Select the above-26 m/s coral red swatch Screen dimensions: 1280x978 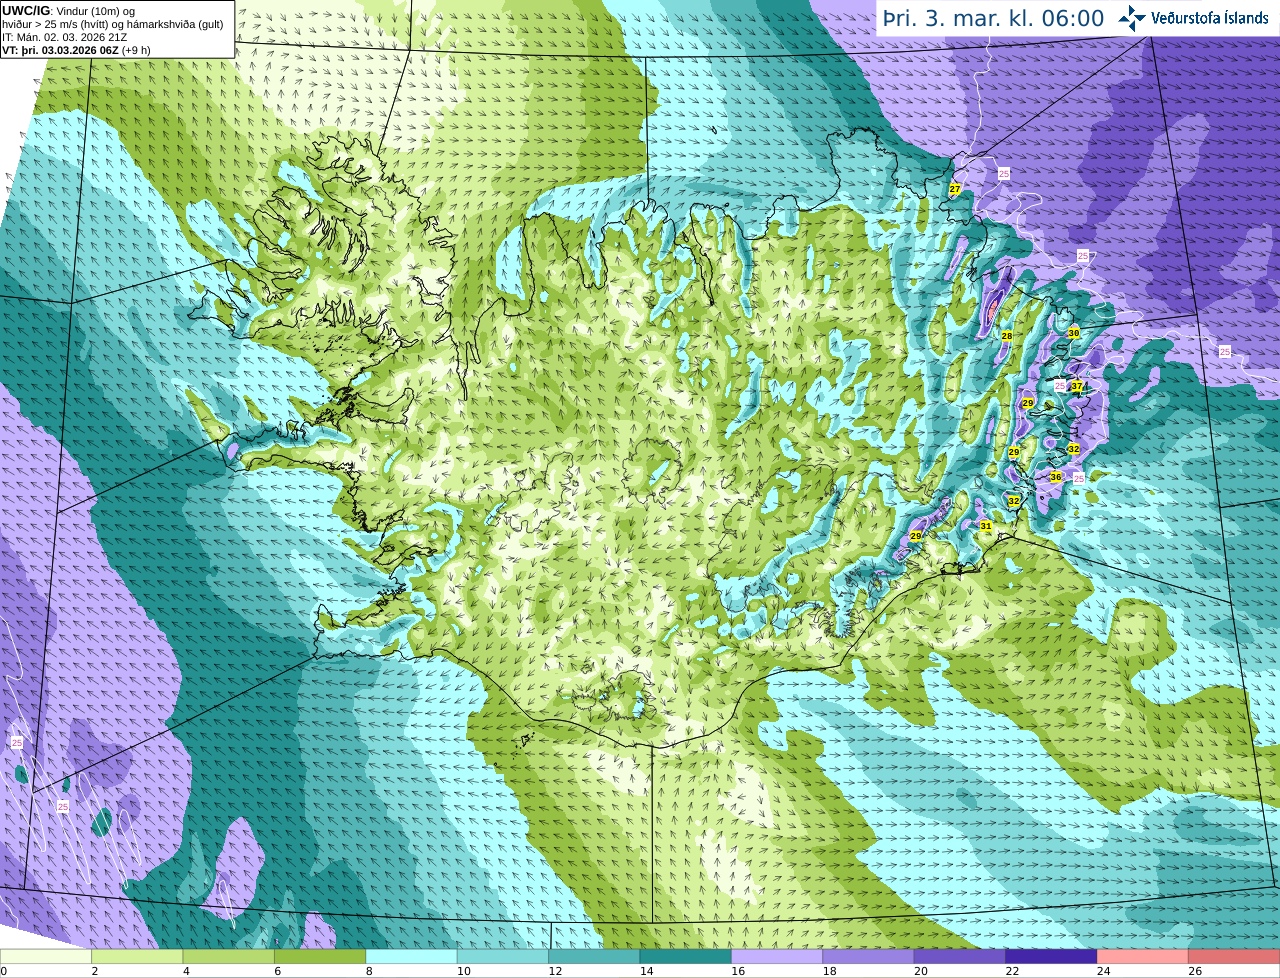pos(1234,956)
